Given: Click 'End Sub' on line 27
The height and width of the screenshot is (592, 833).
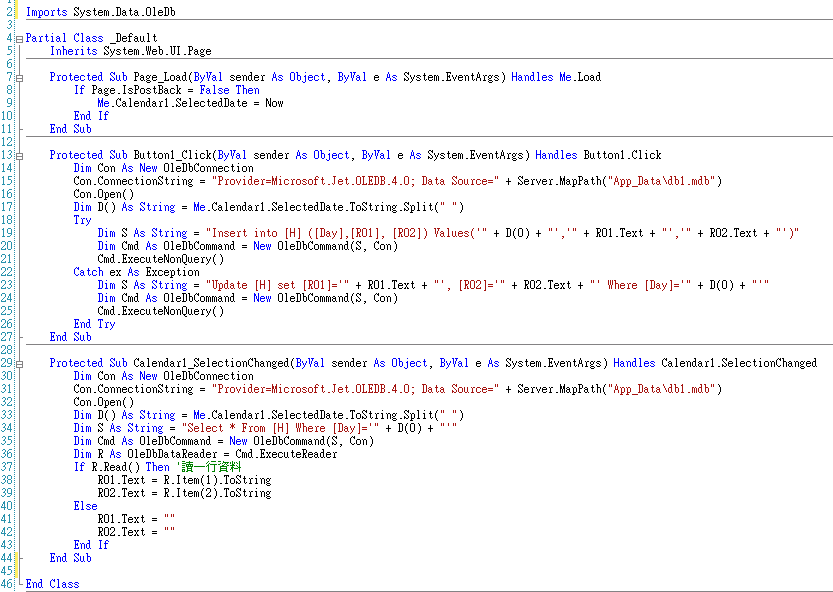Looking at the screenshot, I should click(x=71, y=337).
